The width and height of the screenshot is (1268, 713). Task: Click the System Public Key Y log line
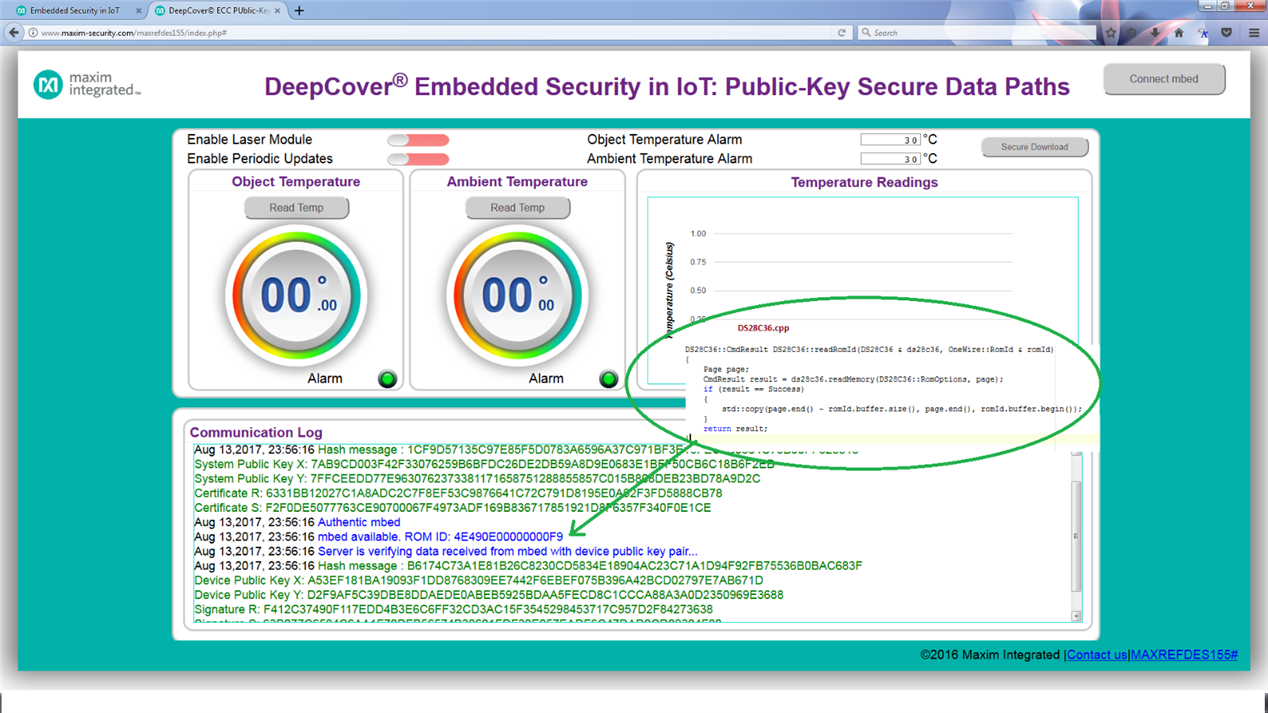point(477,479)
